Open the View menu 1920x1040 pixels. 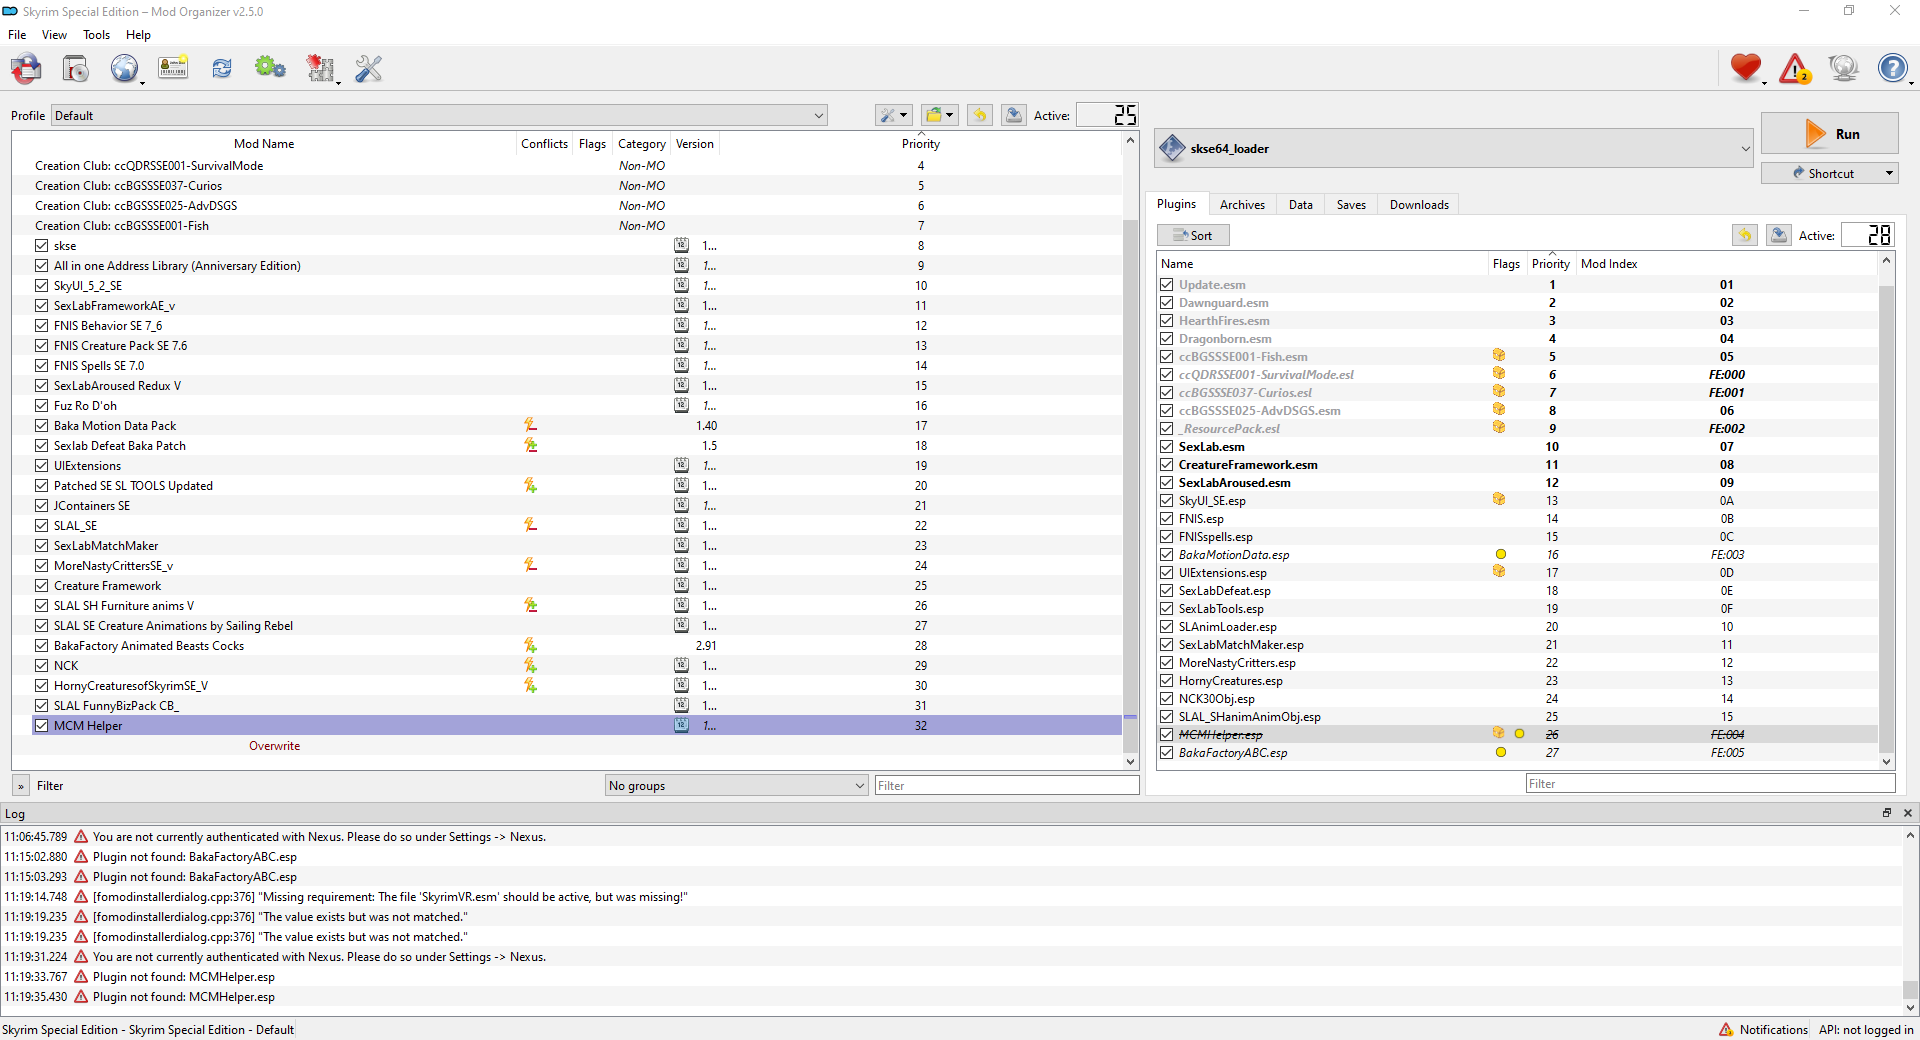point(54,35)
